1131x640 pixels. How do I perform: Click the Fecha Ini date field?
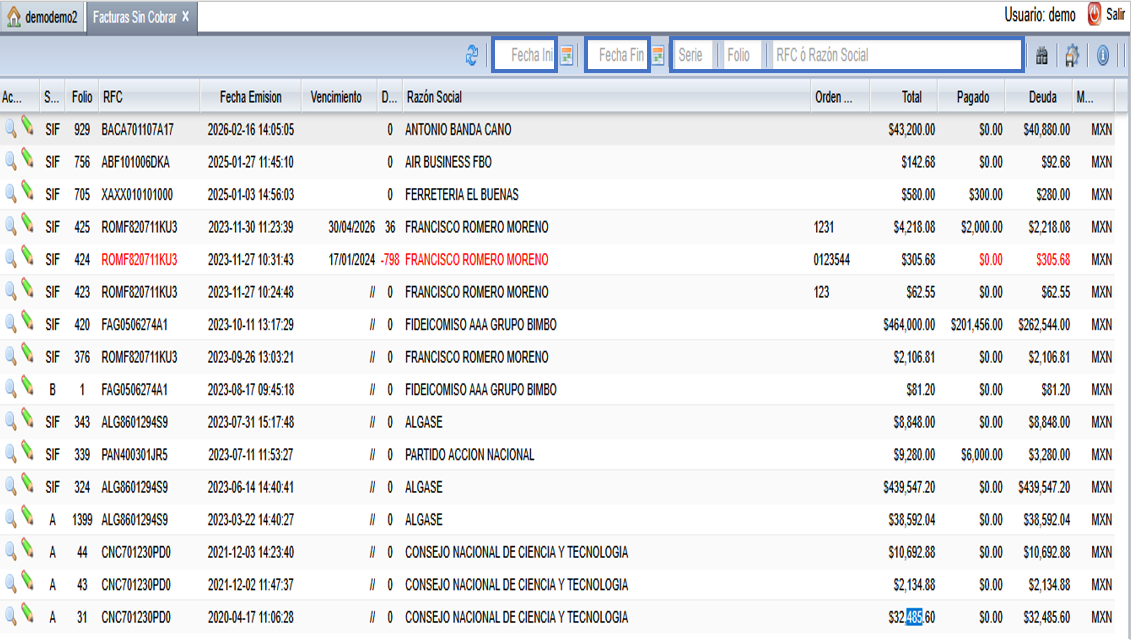click(x=525, y=55)
